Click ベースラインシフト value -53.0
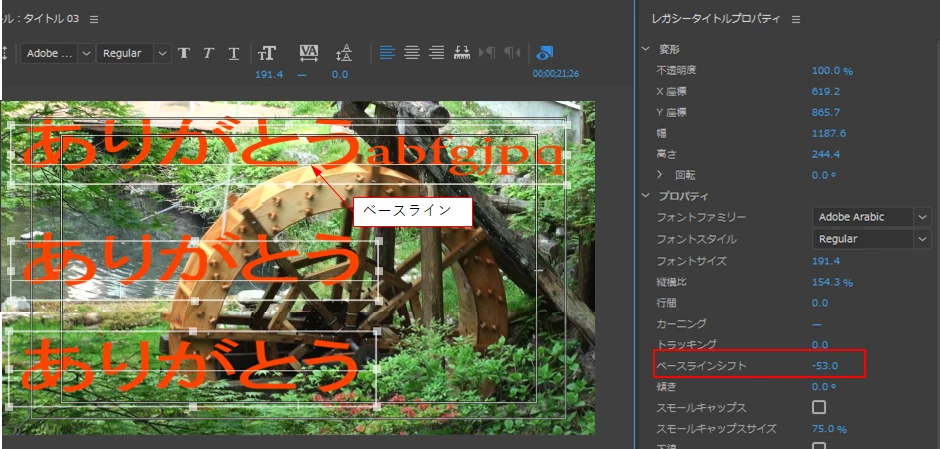Screen dimensions: 940x449 tap(824, 365)
